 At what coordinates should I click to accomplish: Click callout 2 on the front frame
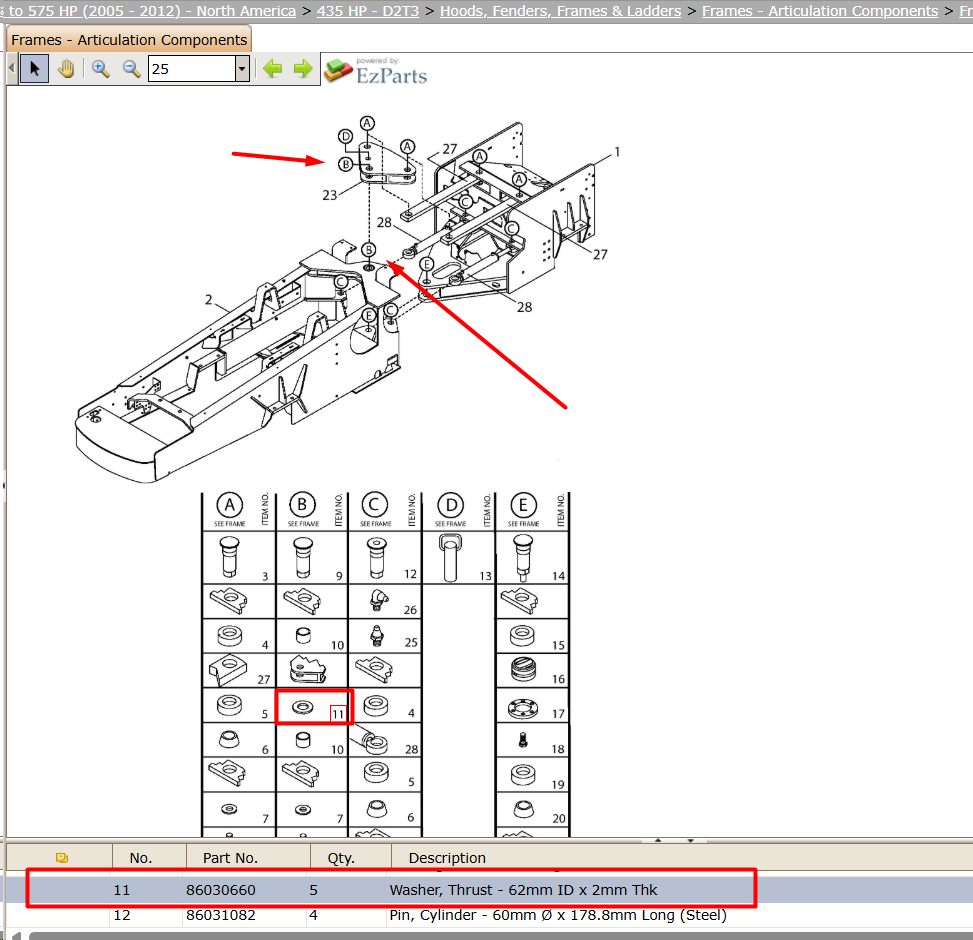(x=208, y=300)
